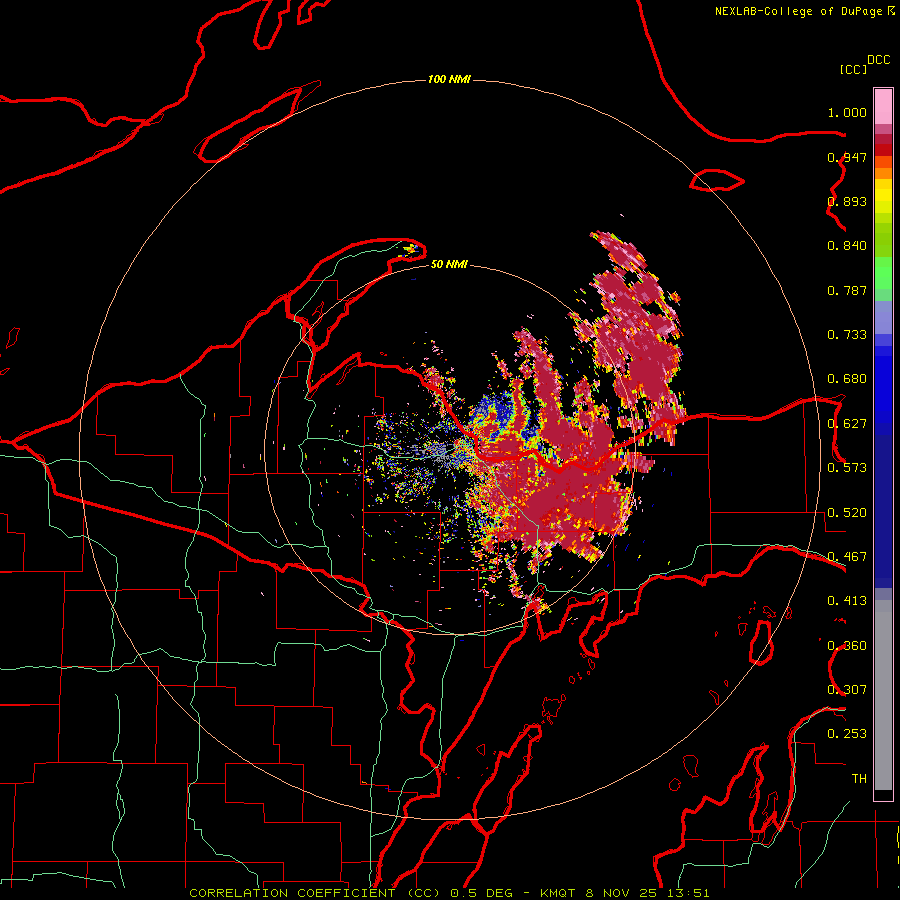Click the 0.680 color scale value

847,379
